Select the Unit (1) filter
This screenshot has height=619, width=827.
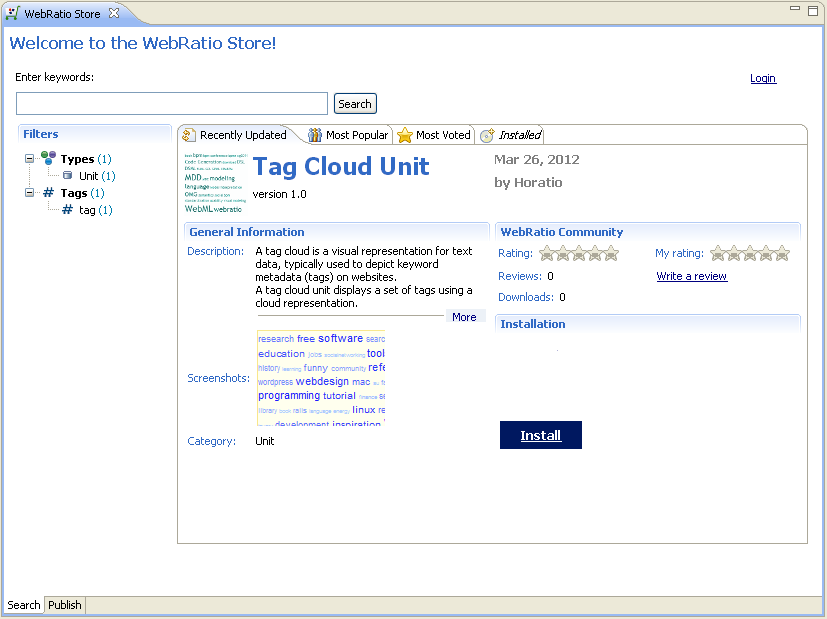[x=97, y=176]
